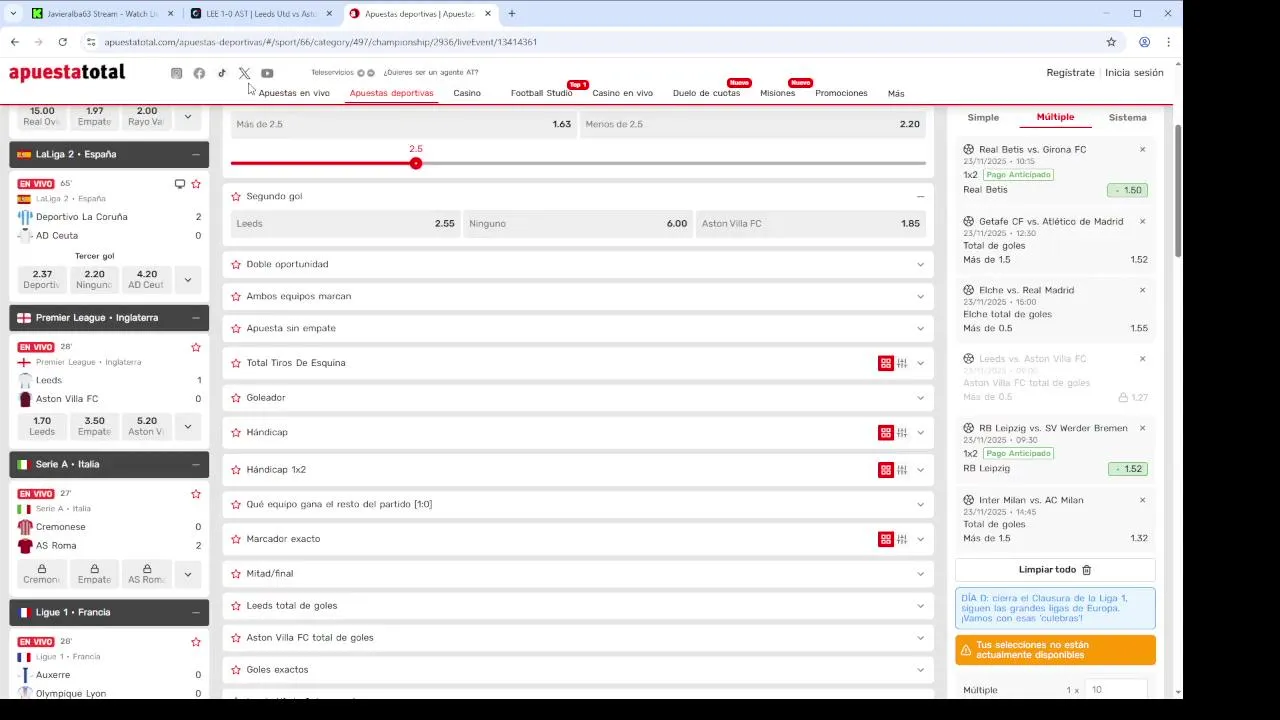
Task: Favorite the Leeds vs Aston Villa star
Action: (196, 347)
